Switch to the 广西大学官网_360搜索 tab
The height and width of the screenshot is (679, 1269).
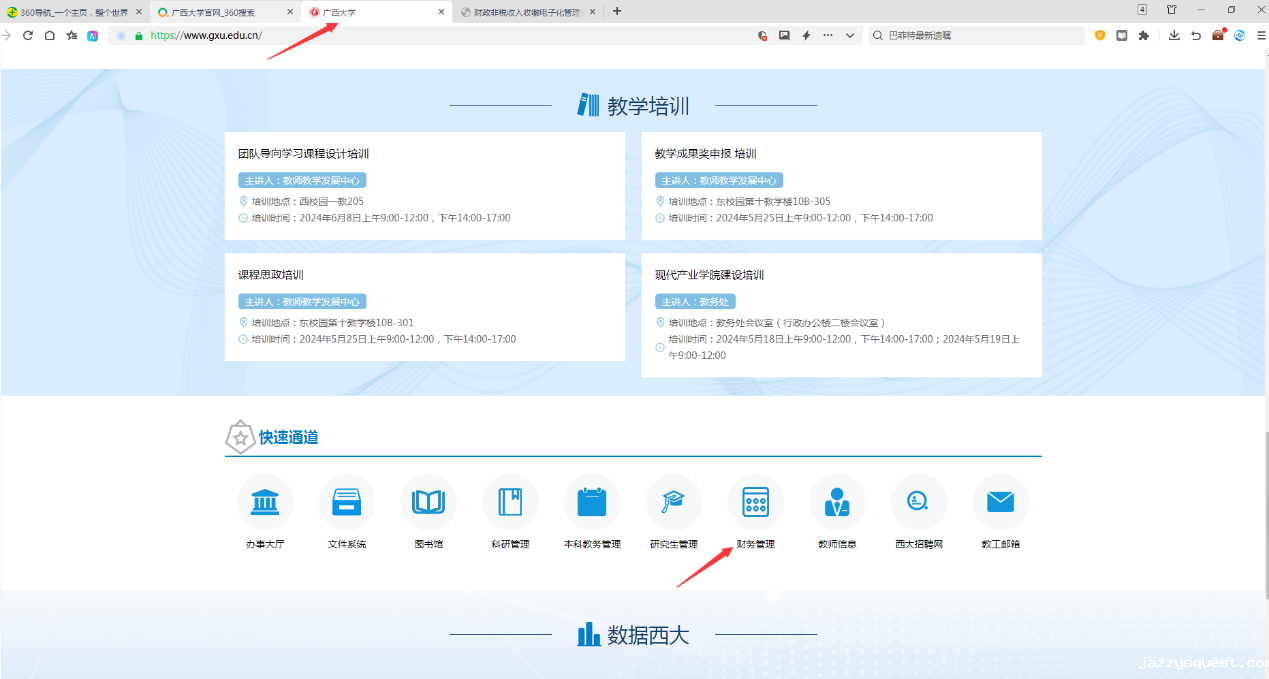tap(220, 11)
